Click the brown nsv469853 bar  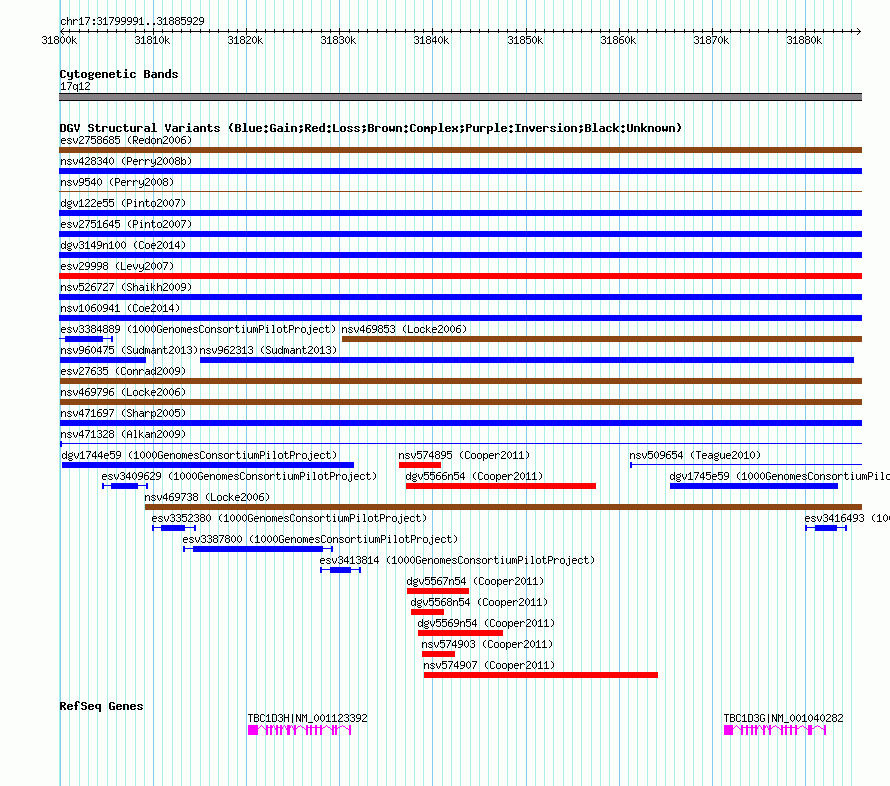tap(602, 339)
